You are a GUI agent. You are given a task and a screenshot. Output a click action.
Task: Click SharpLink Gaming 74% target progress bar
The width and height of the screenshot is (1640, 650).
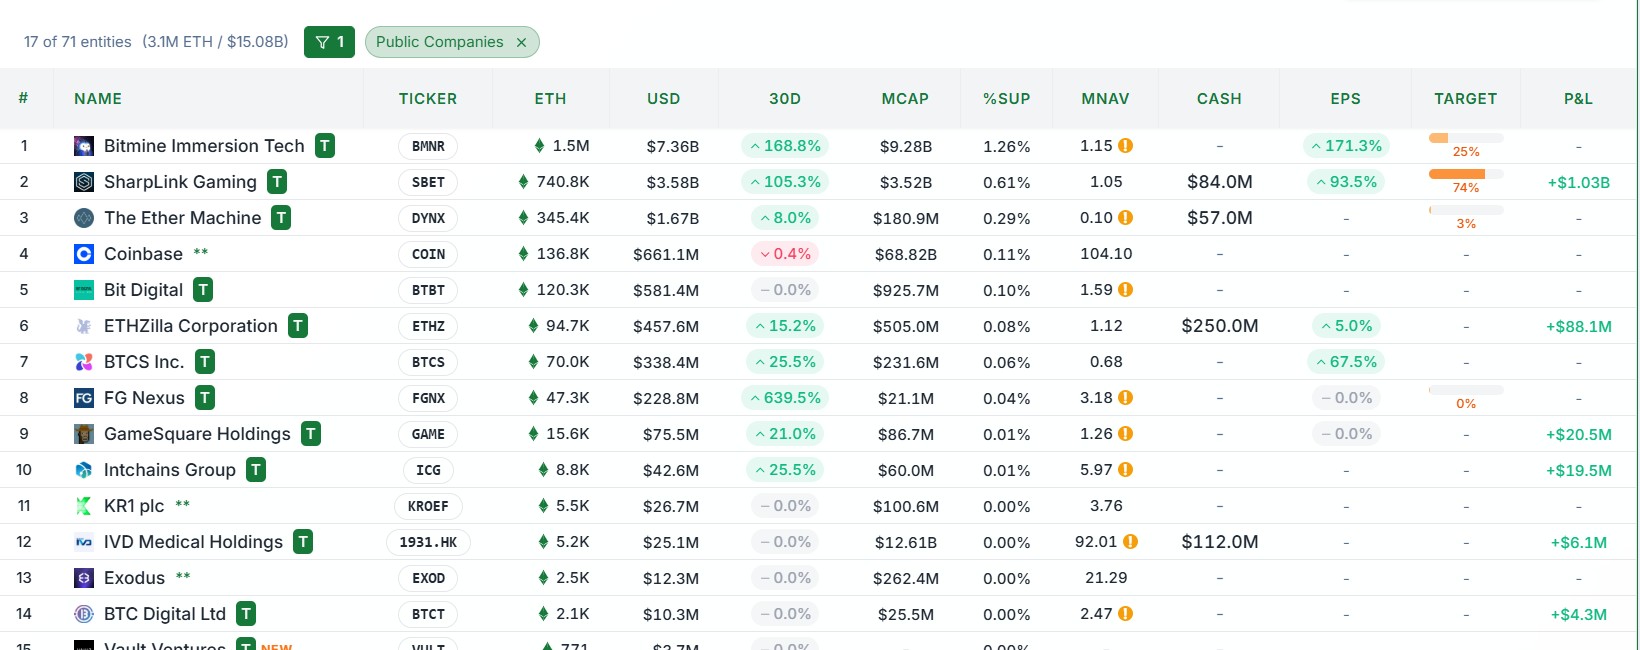coord(1466,174)
